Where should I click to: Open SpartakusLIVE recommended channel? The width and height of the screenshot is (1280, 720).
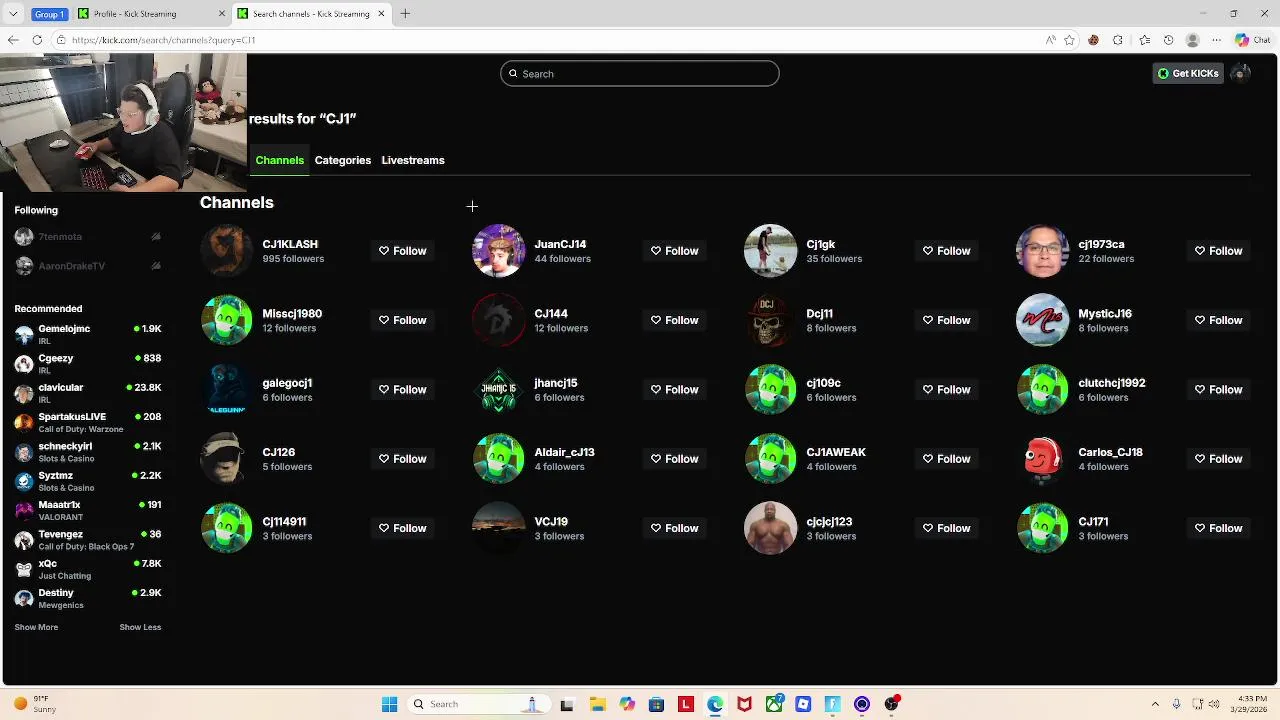(x=88, y=423)
